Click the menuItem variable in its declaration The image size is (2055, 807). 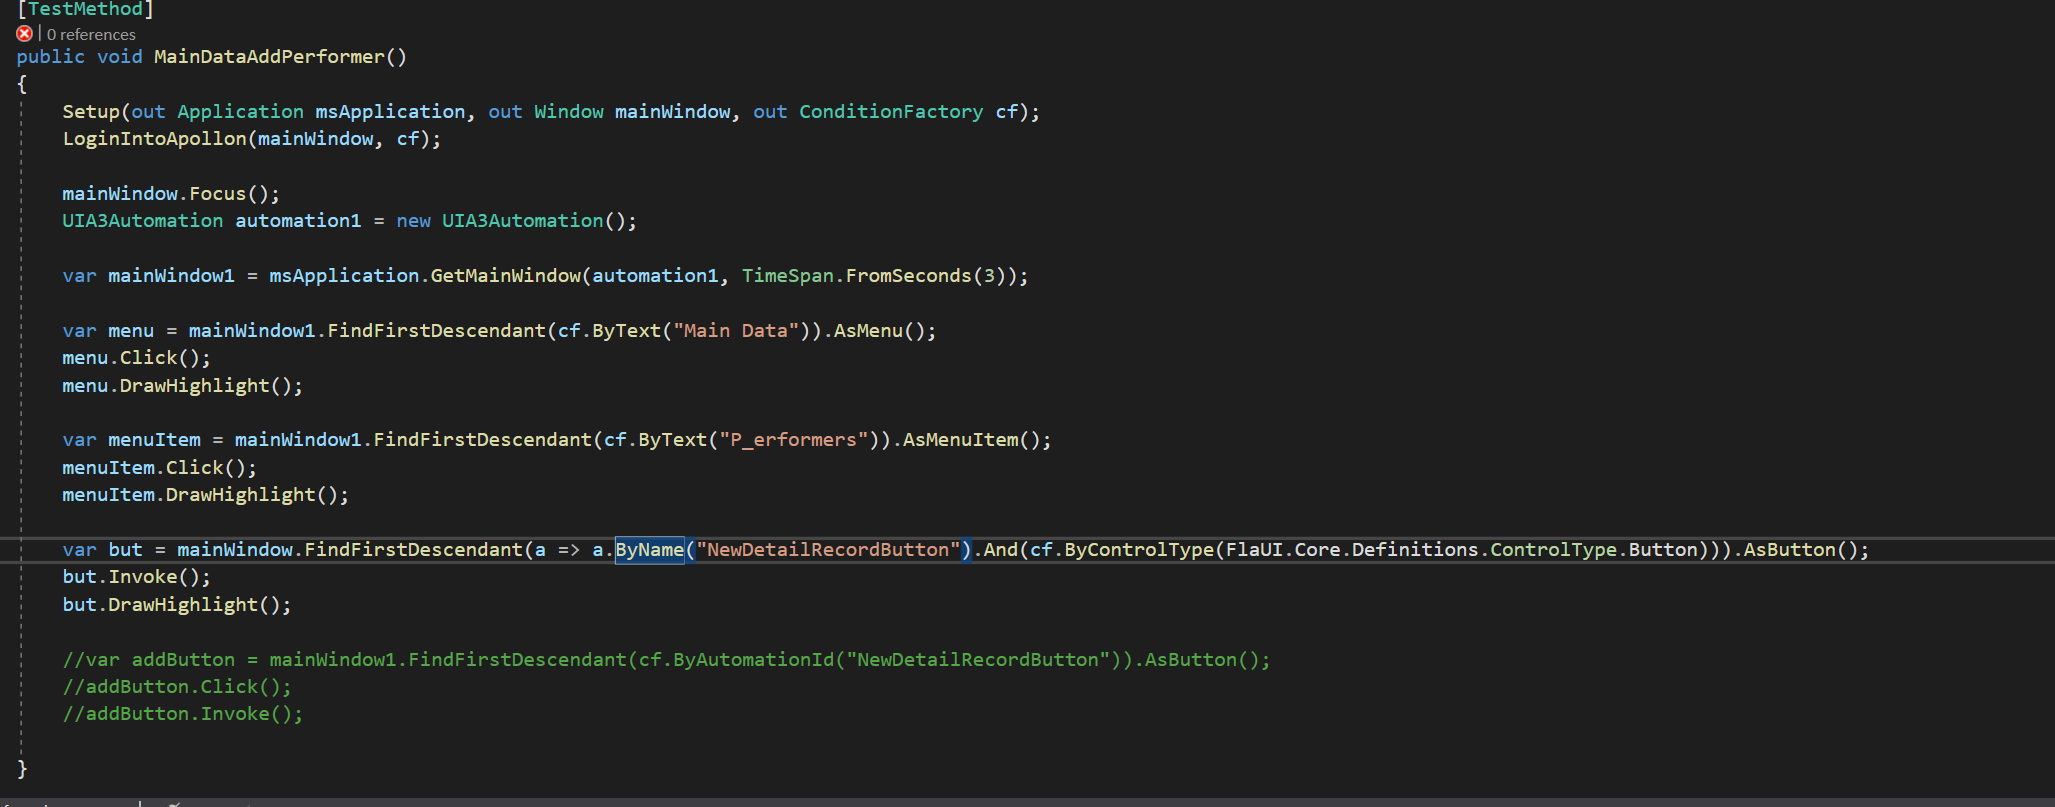pos(154,440)
